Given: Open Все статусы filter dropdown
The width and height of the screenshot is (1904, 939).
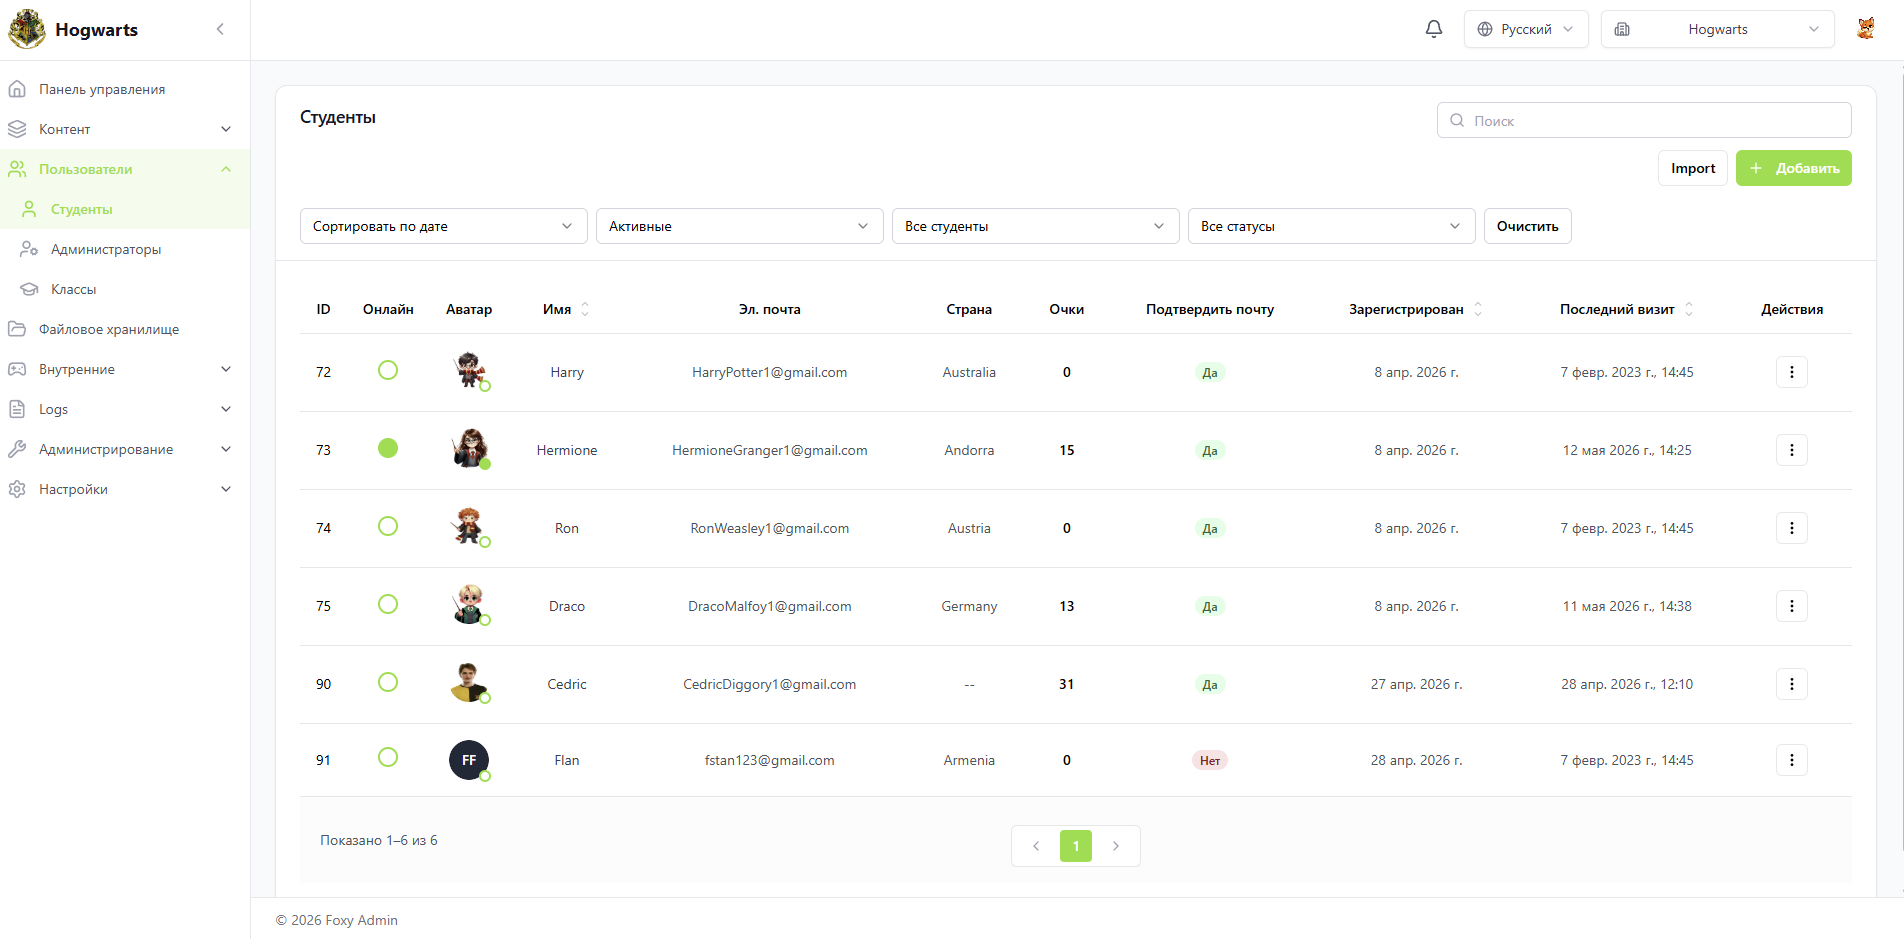Looking at the screenshot, I should point(1332,226).
